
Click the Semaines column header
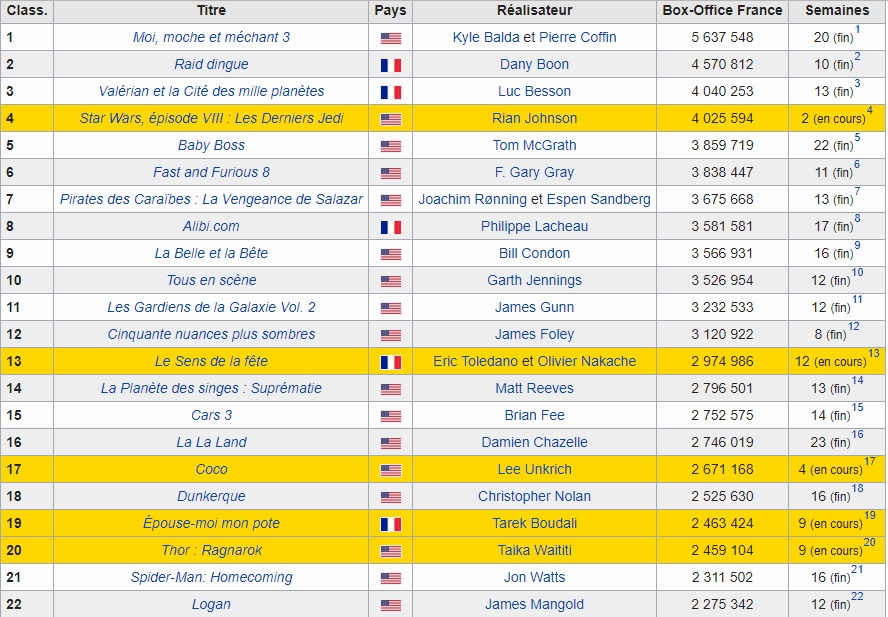tap(837, 10)
